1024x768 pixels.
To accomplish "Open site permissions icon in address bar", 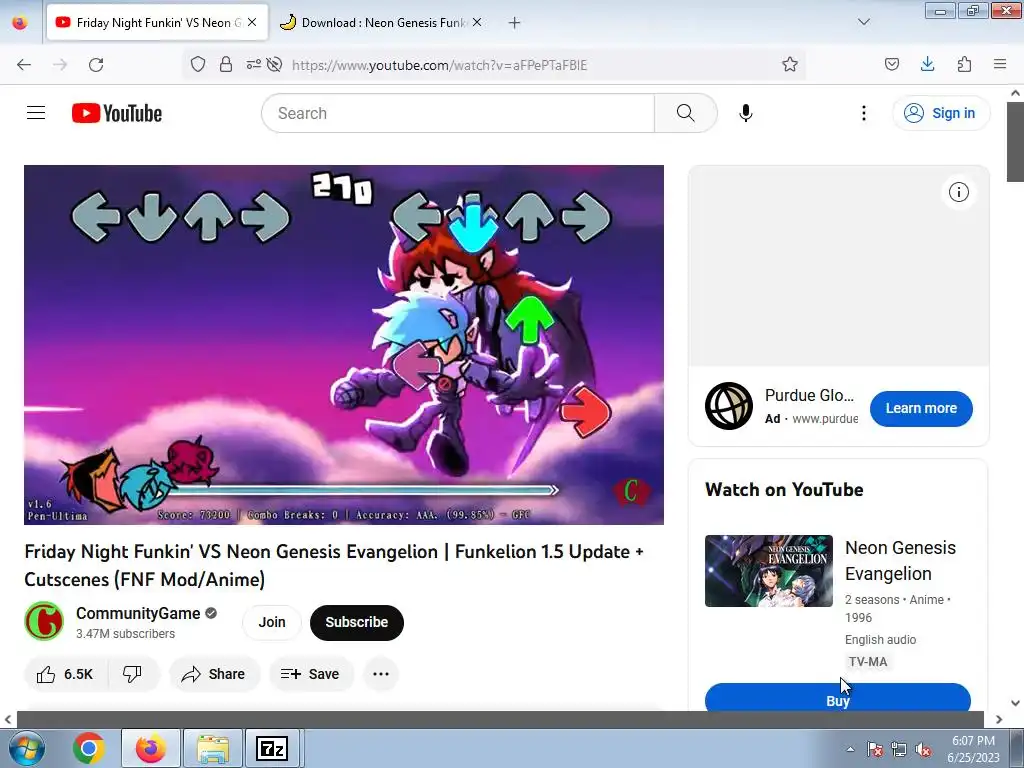I will point(253,64).
